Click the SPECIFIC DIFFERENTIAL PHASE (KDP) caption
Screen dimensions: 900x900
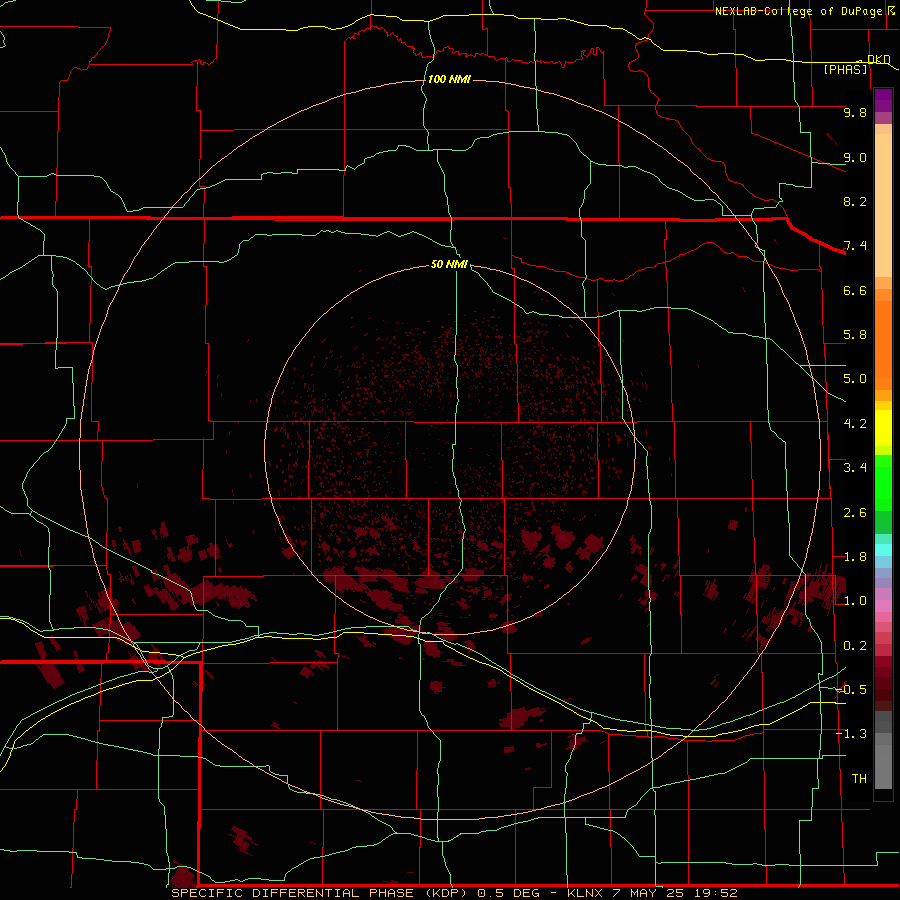coord(321,893)
